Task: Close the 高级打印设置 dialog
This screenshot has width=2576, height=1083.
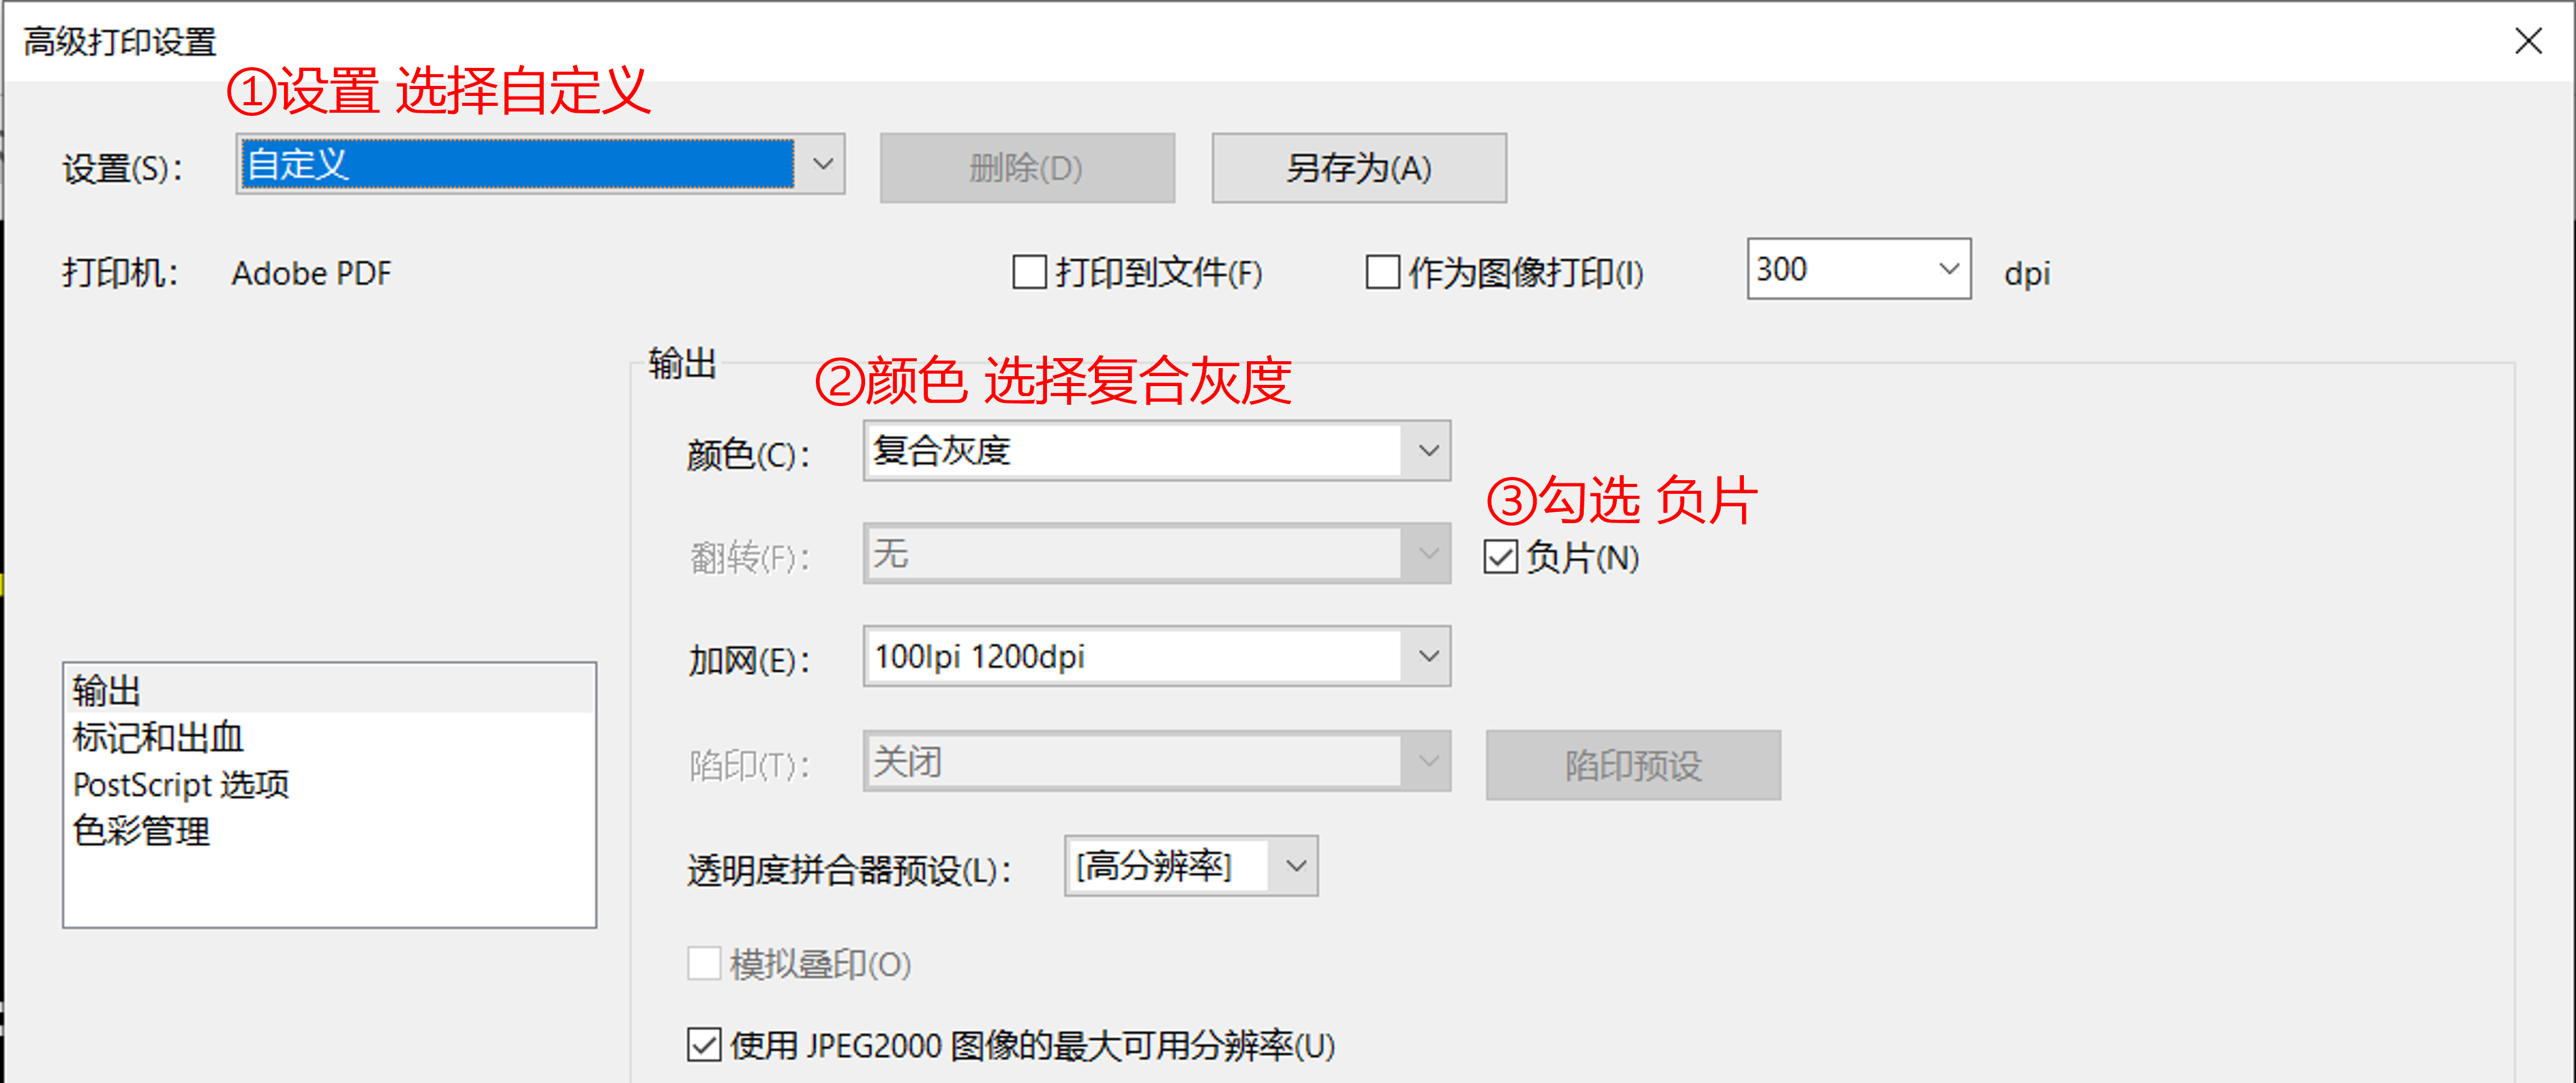Action: click(x=2528, y=41)
